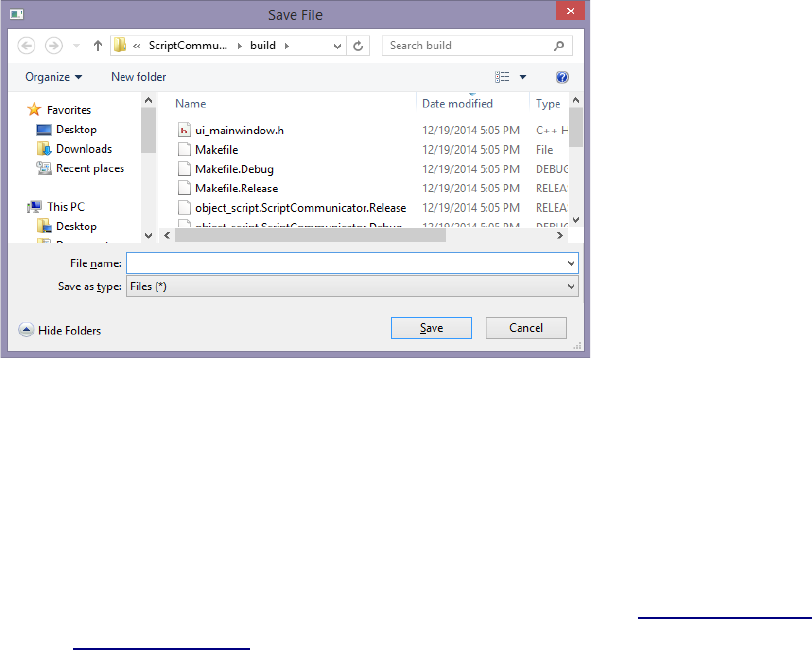Select the Makefile file

[x=216, y=150]
